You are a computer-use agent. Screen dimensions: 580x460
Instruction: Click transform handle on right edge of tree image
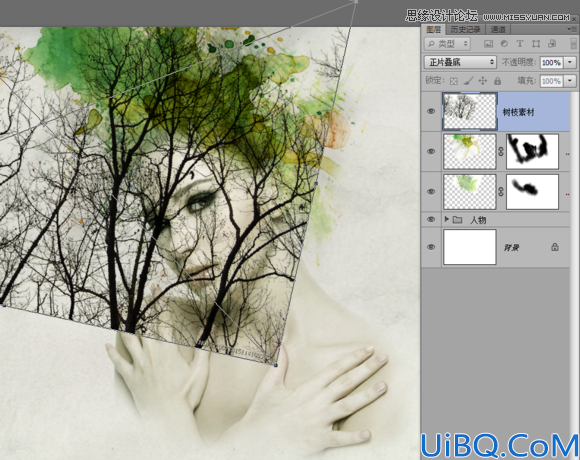click(x=316, y=183)
